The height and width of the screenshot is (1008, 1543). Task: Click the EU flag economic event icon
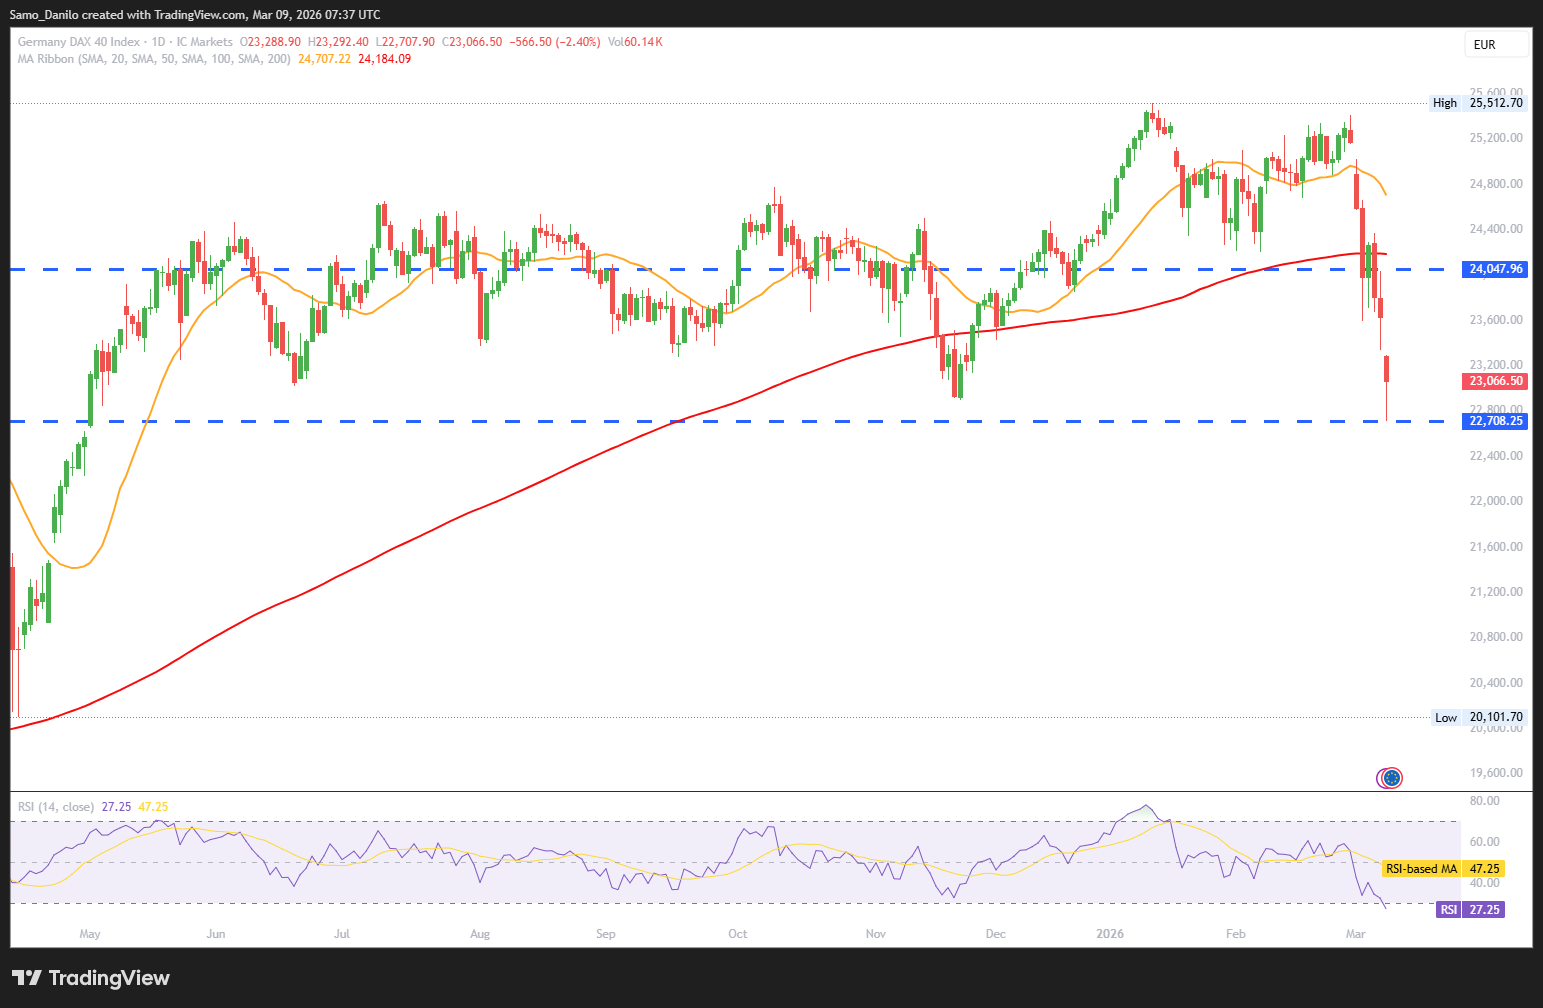[1390, 777]
